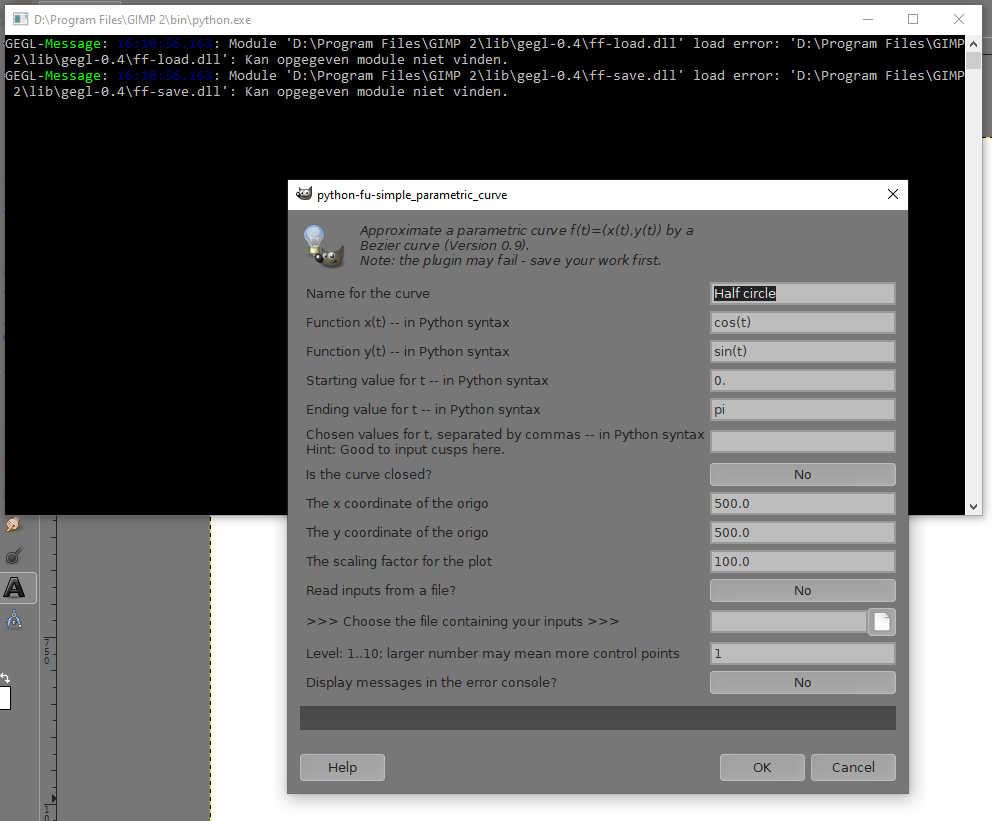Click the empty 'Chosen values for t' field
The image size is (992, 821).
click(802, 441)
